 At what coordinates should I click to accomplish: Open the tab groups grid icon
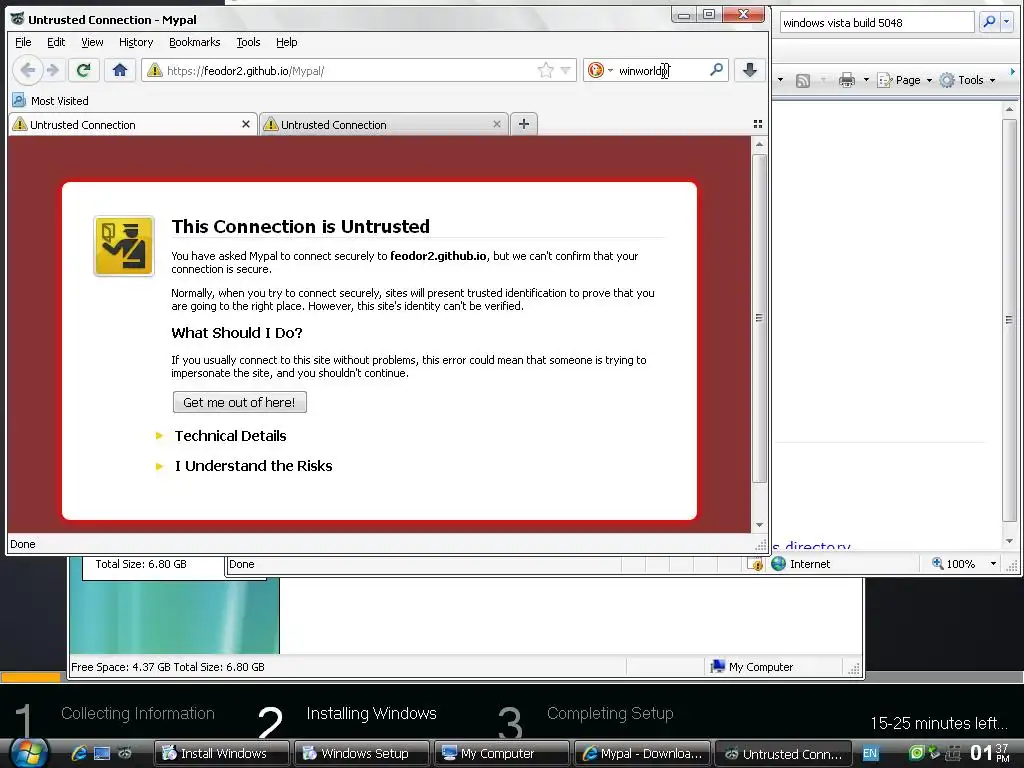tap(758, 124)
